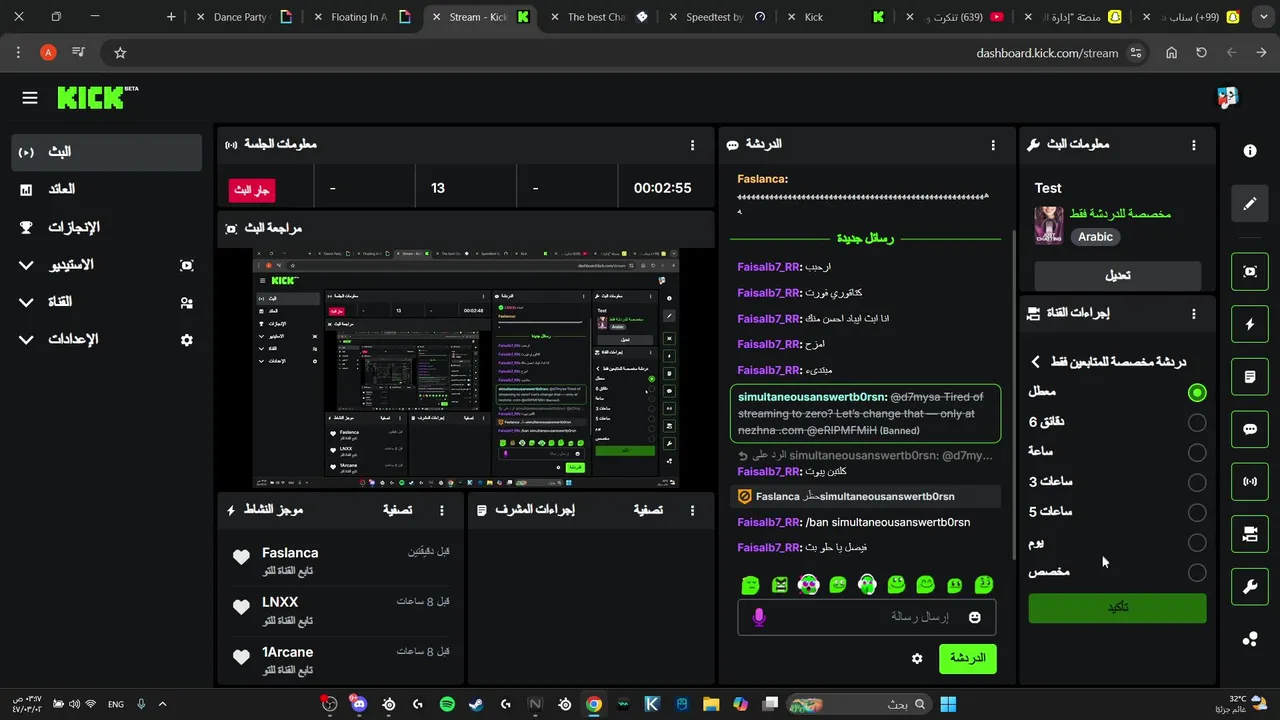This screenshot has height=720, width=1280.
Task: Select the 6 دقائق radio option
Action: click(x=1197, y=423)
